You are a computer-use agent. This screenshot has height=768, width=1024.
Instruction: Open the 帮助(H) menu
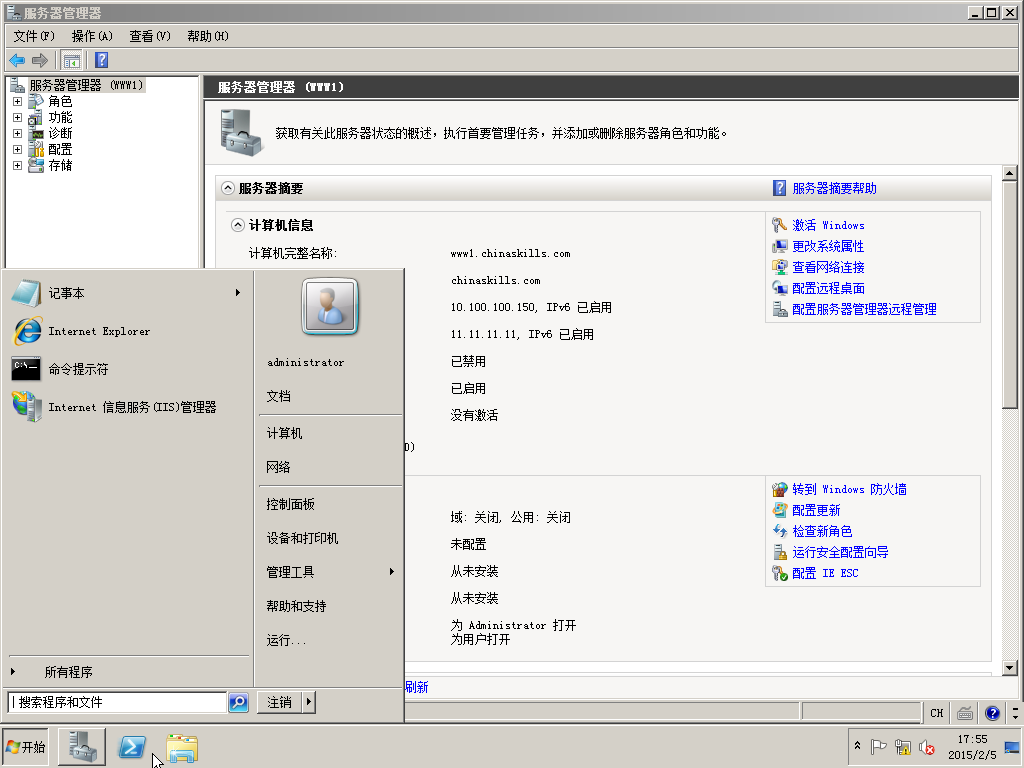208,36
